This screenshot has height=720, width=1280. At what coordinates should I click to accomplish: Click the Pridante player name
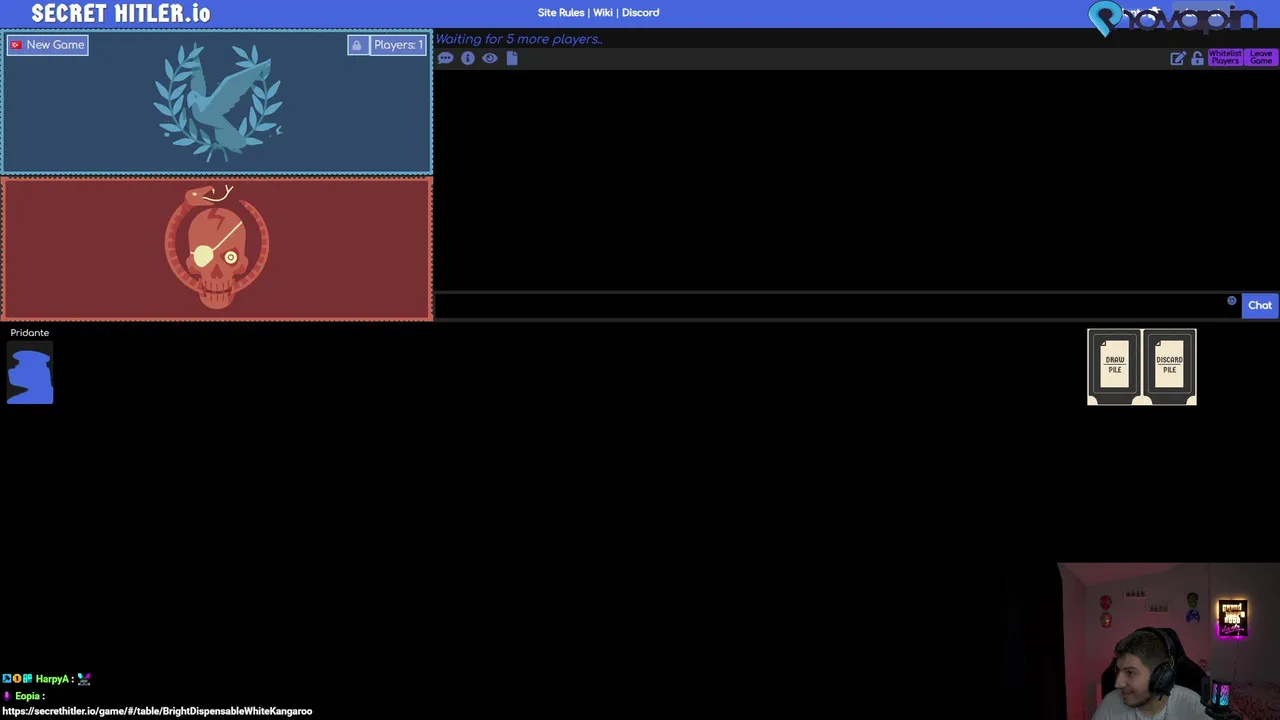[30, 333]
